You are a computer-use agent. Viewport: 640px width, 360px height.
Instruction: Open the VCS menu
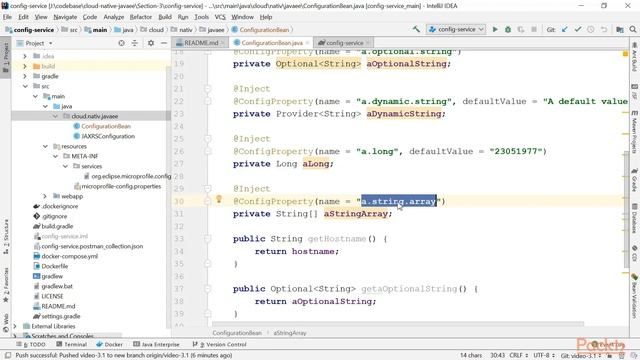220,17
